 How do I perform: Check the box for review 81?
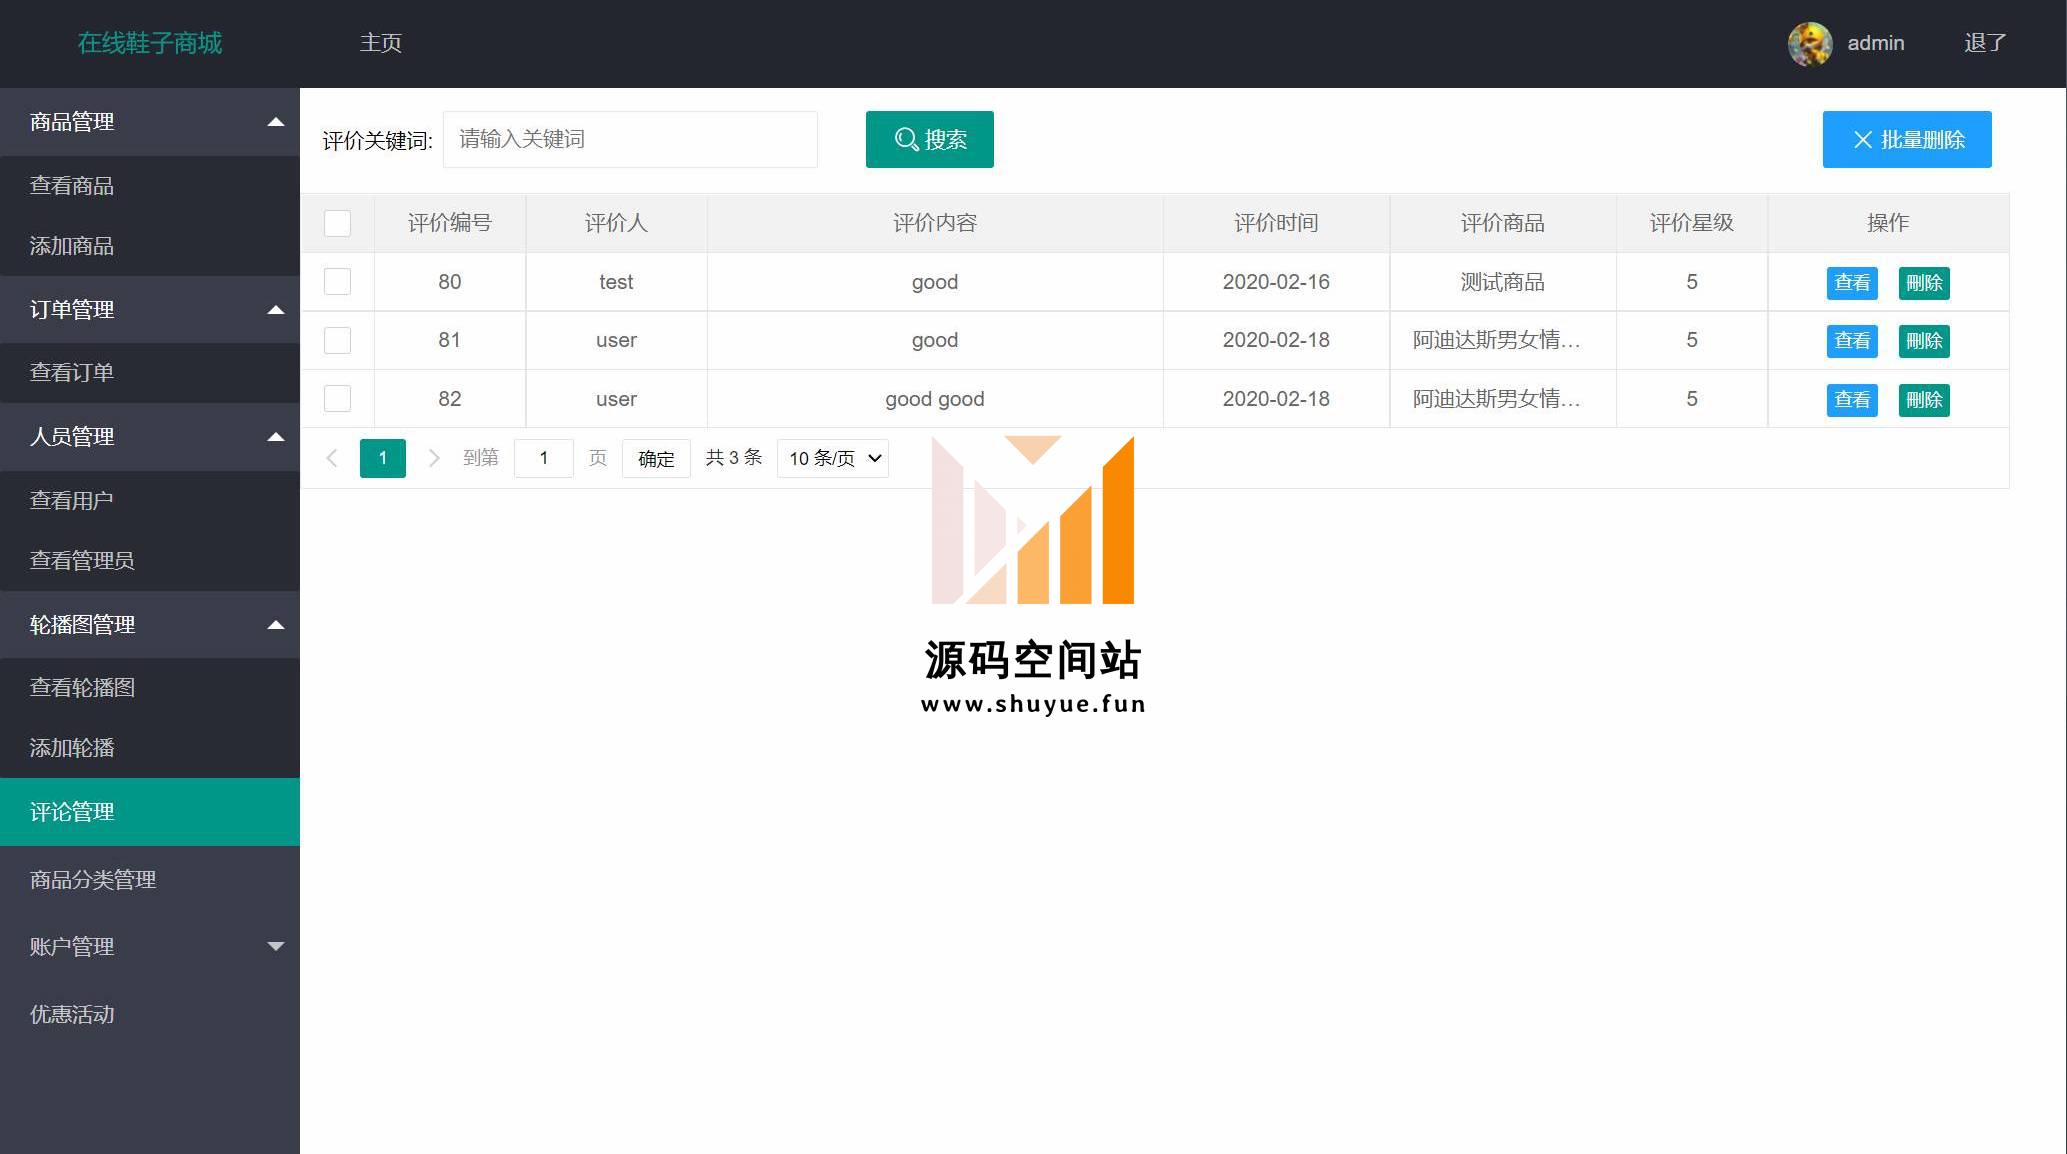[x=338, y=340]
